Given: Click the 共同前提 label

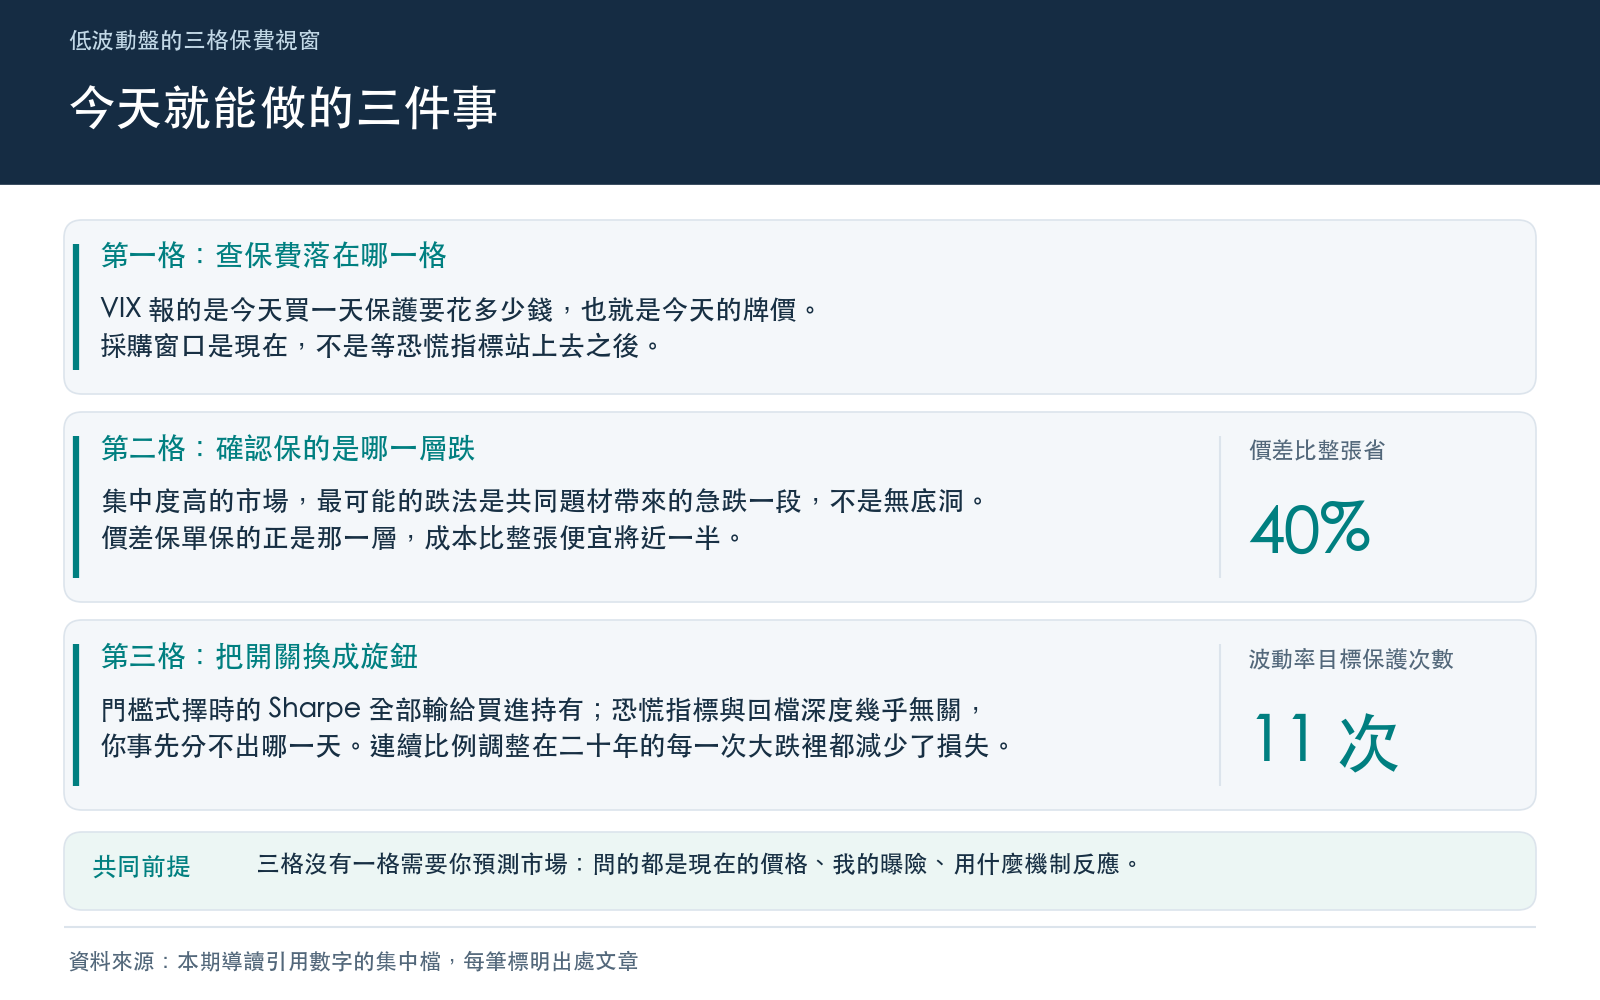Looking at the screenshot, I should tap(142, 867).
